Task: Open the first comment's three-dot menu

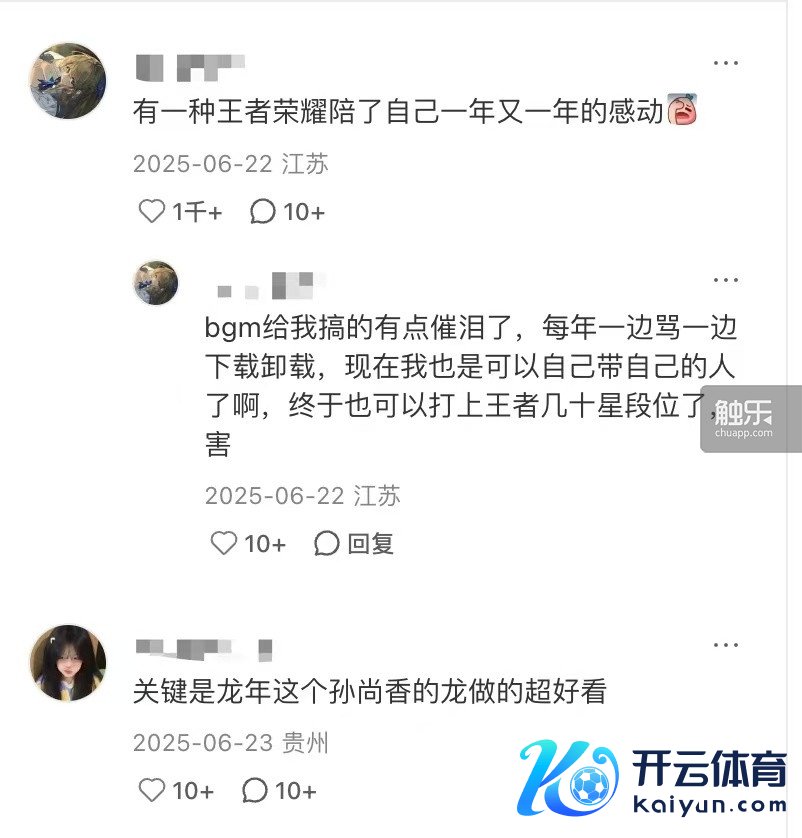Action: [x=726, y=63]
